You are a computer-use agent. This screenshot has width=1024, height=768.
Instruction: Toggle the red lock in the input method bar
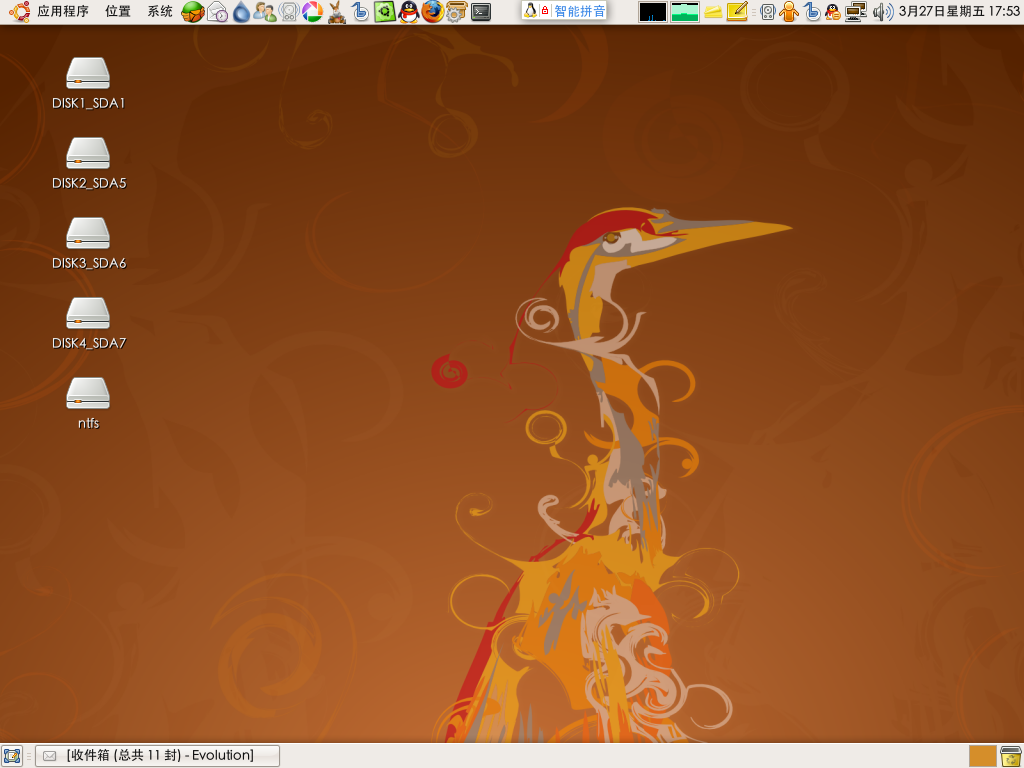[545, 11]
